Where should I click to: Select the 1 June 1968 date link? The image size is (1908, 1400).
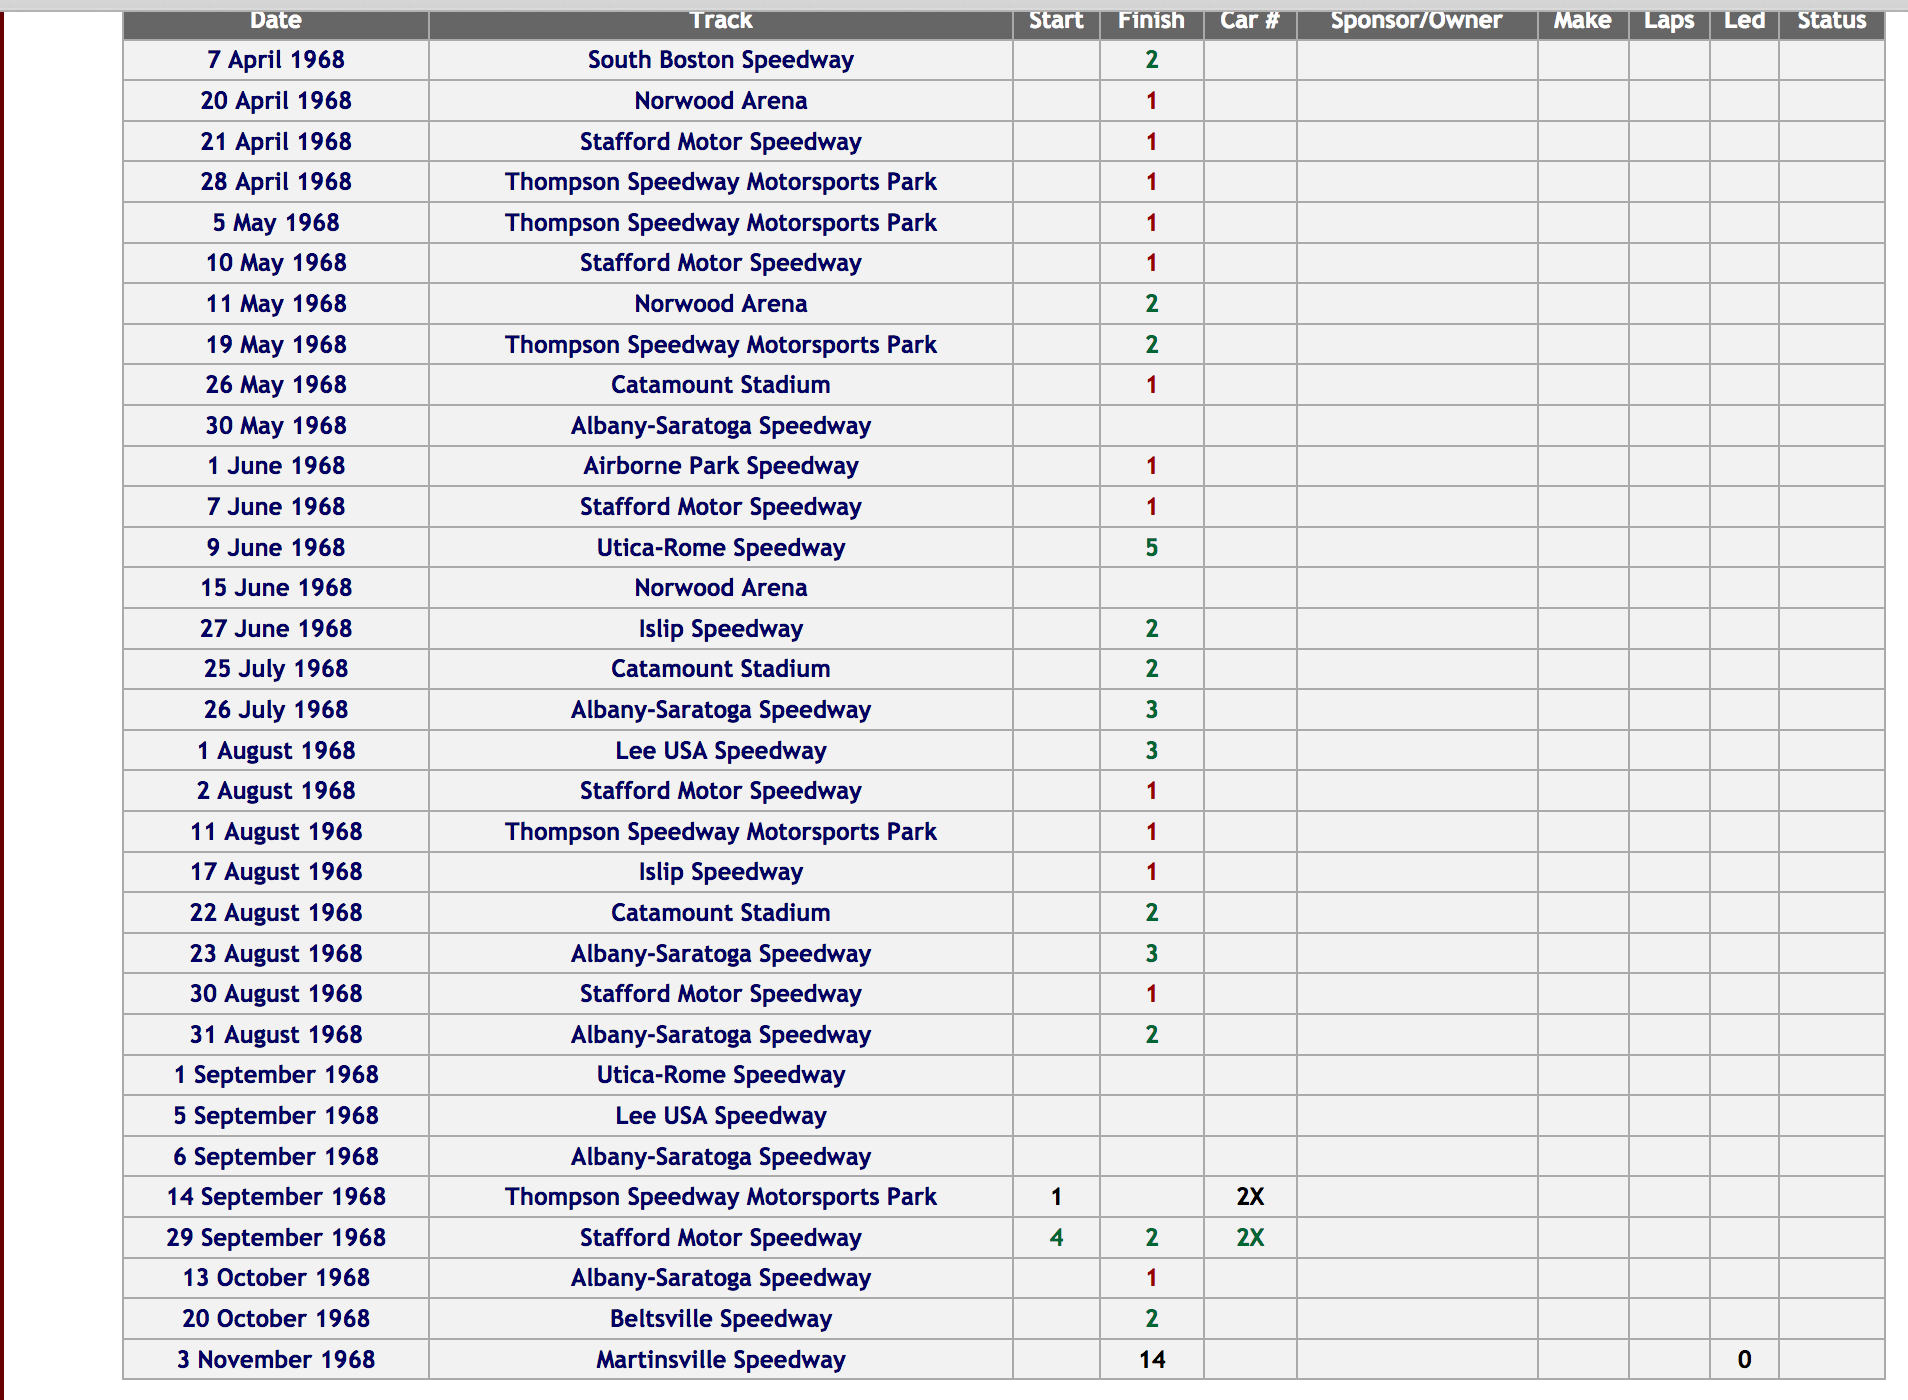[x=276, y=466]
